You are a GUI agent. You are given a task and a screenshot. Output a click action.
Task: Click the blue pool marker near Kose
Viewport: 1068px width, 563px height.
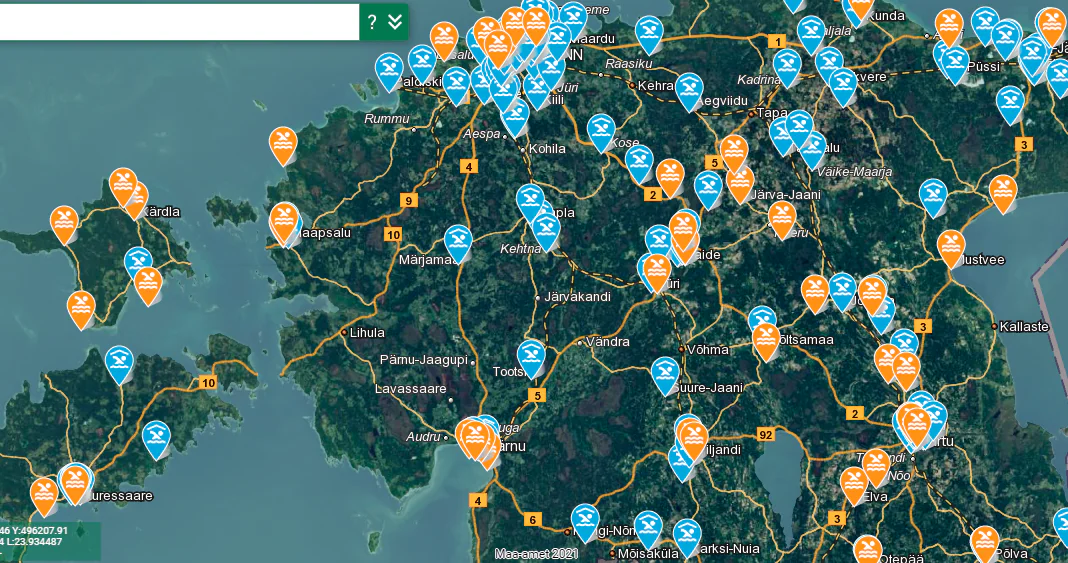click(601, 131)
